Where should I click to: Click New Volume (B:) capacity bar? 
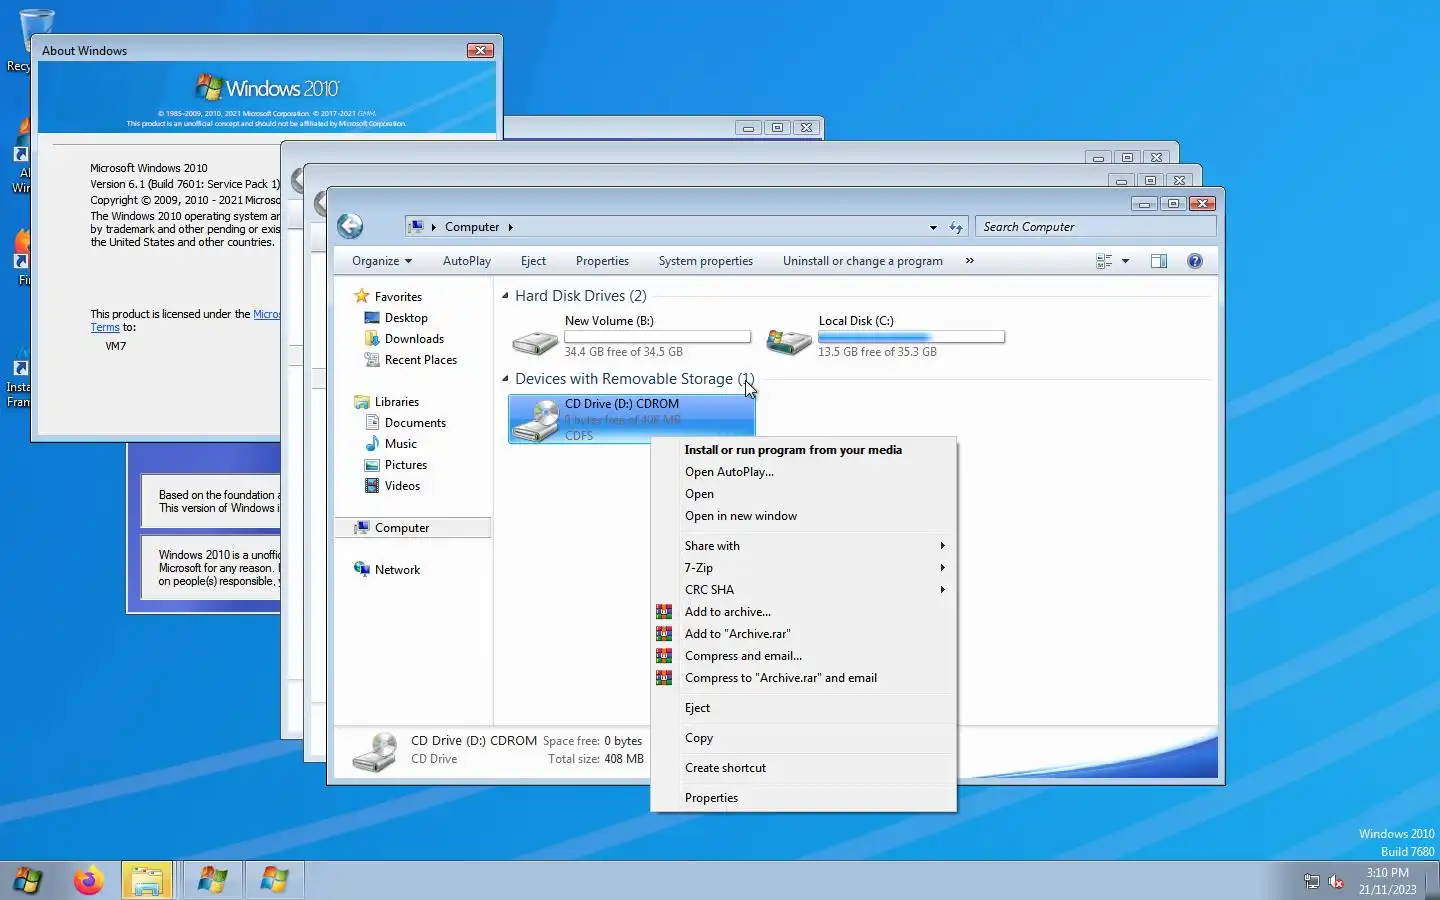pyautogui.click(x=657, y=337)
